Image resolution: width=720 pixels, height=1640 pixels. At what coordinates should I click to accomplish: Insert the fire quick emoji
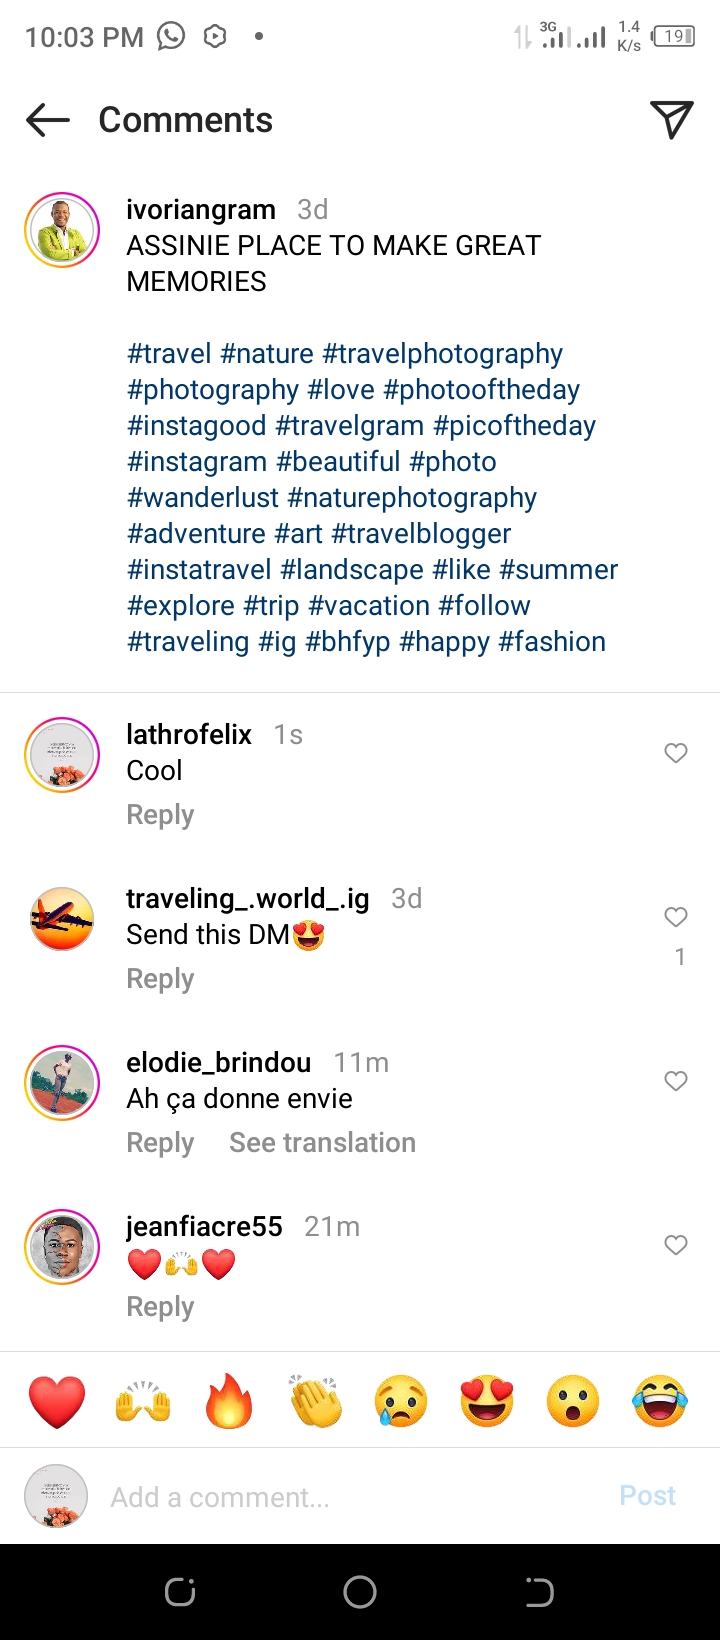click(x=229, y=1401)
